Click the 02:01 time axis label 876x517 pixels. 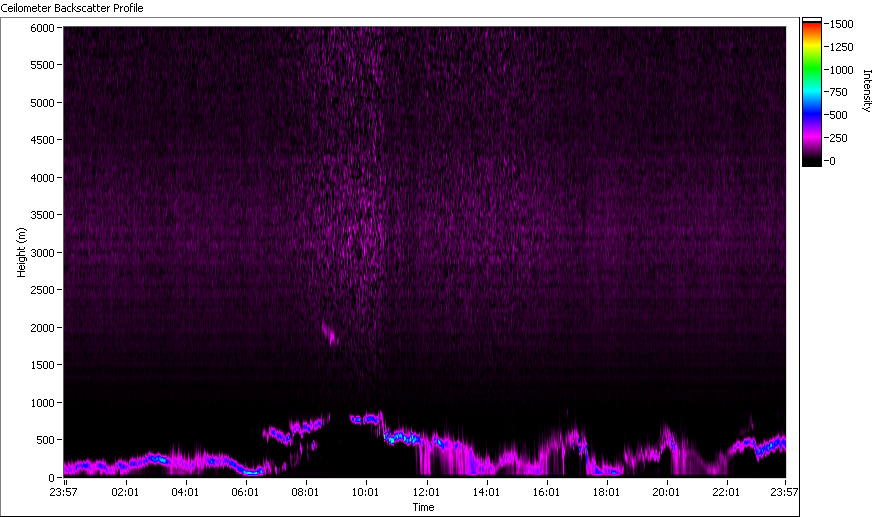(x=125, y=492)
